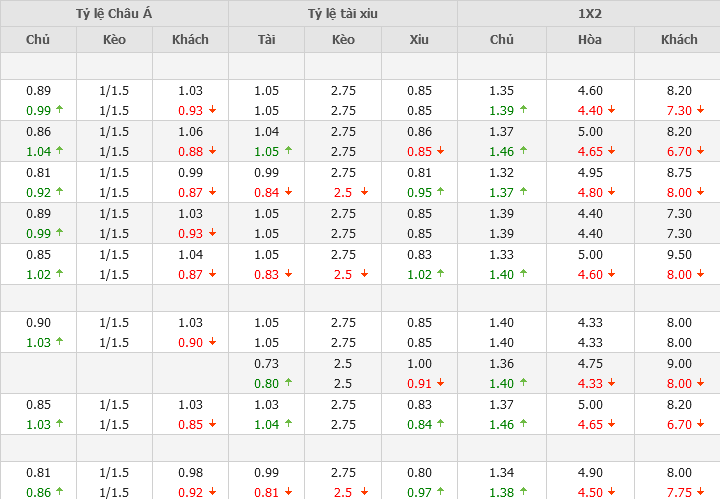
Task: Click the red down arrow beside 0.91
Action: click(x=440, y=382)
